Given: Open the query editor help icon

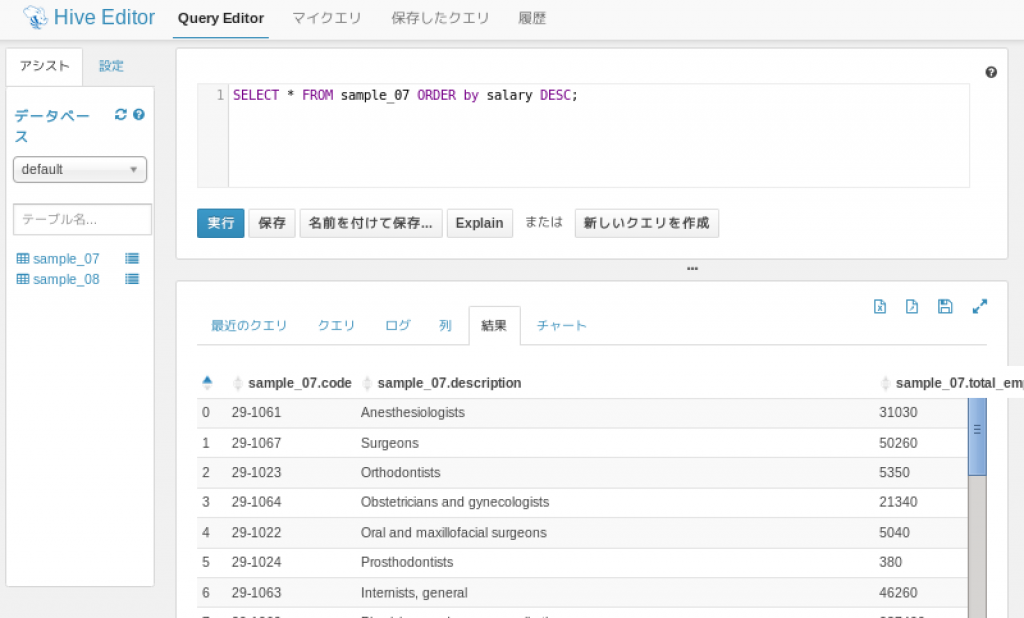Looking at the screenshot, I should [991, 73].
